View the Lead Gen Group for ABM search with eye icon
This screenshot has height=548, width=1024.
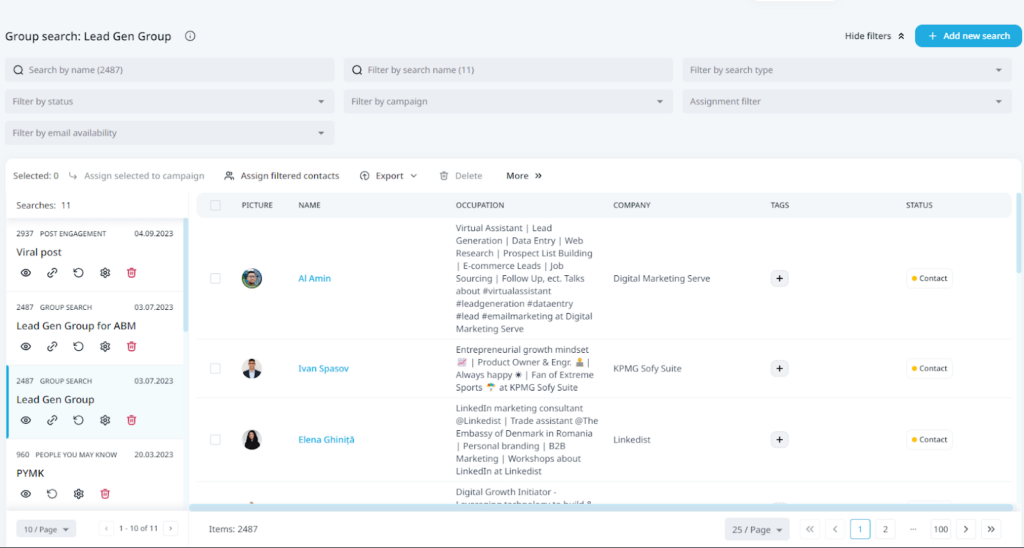[26, 346]
